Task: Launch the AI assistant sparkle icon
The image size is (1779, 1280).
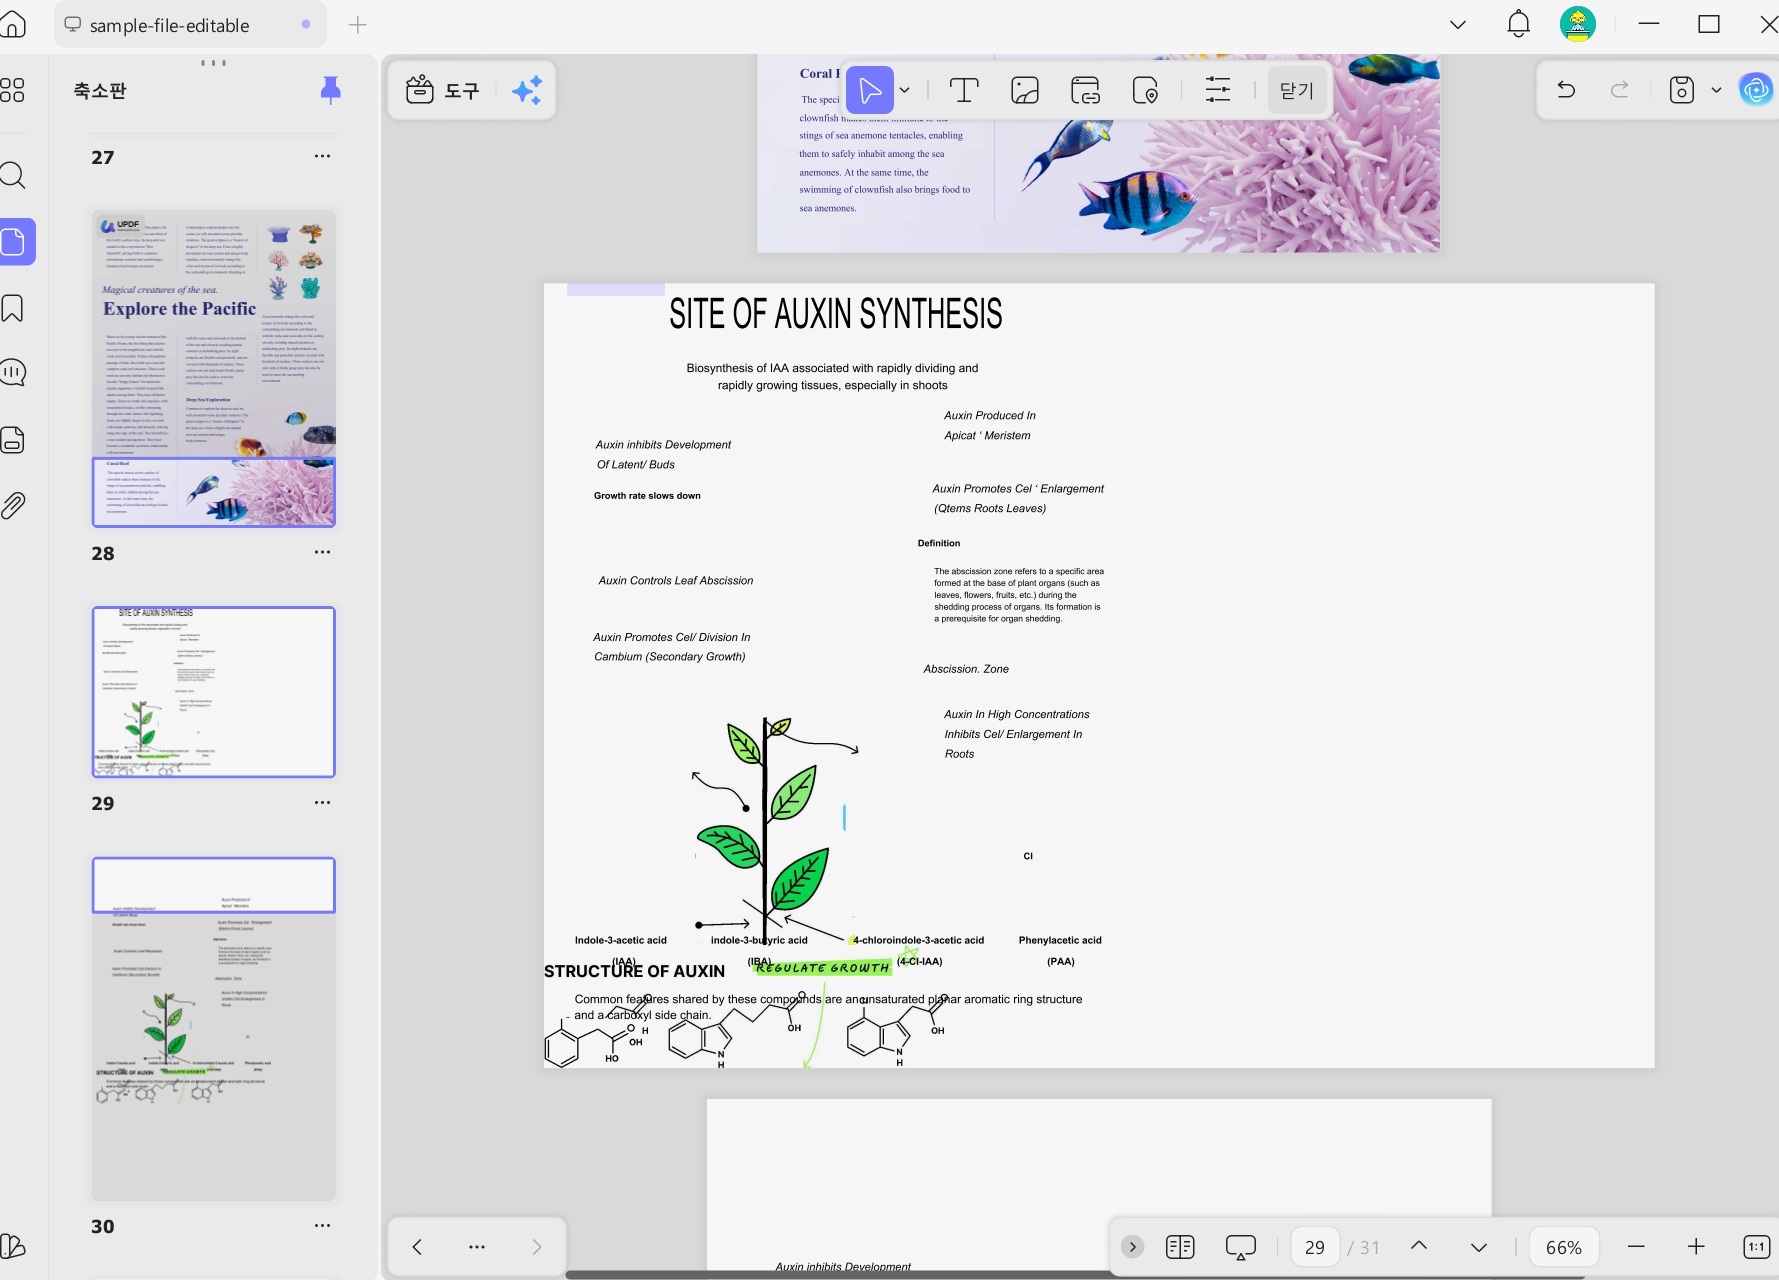Action: [527, 91]
